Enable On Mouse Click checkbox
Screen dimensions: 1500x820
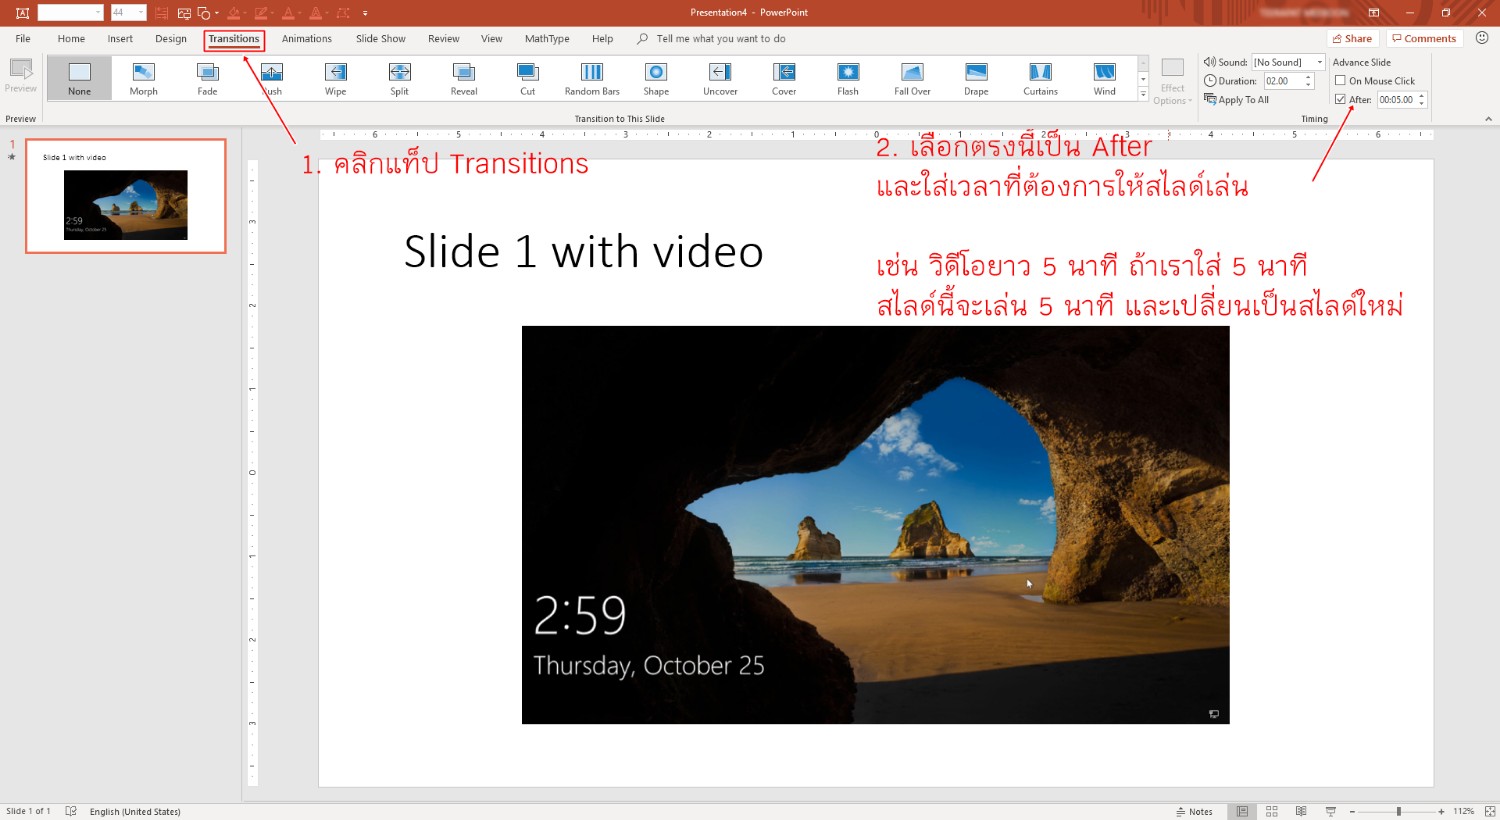pos(1340,81)
